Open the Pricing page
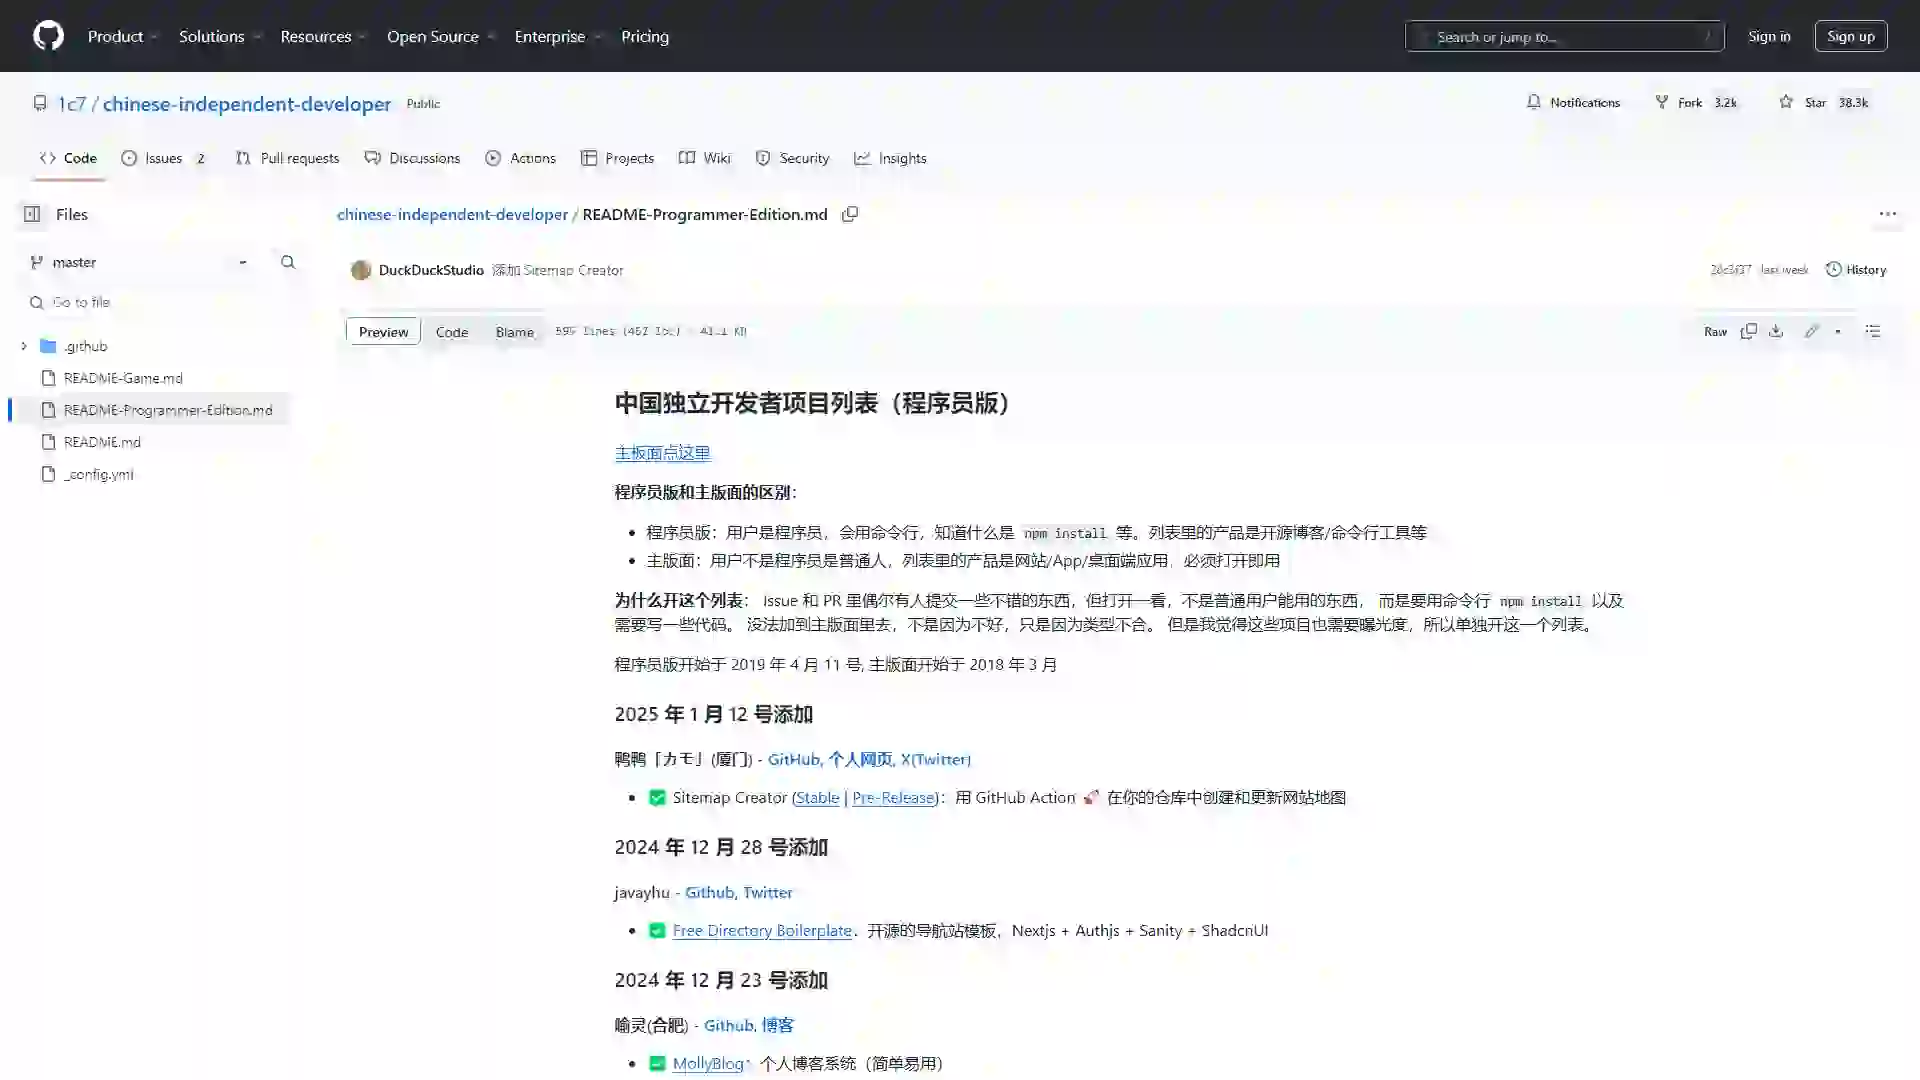The width and height of the screenshot is (1920, 1080). 645,36
